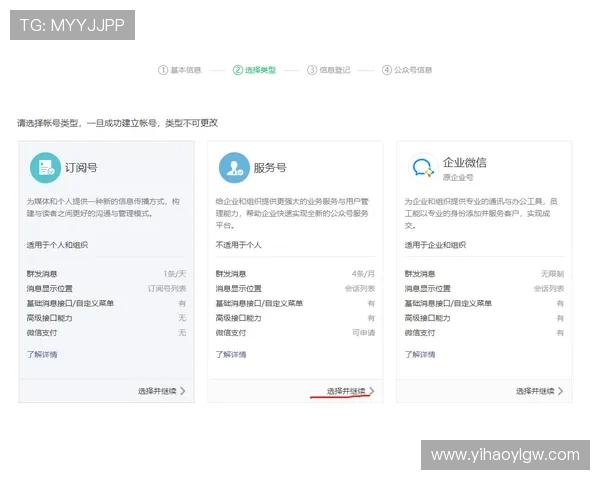Click 会话列表 value in 服务号 card
The width and height of the screenshot is (600, 480).
click(360, 289)
